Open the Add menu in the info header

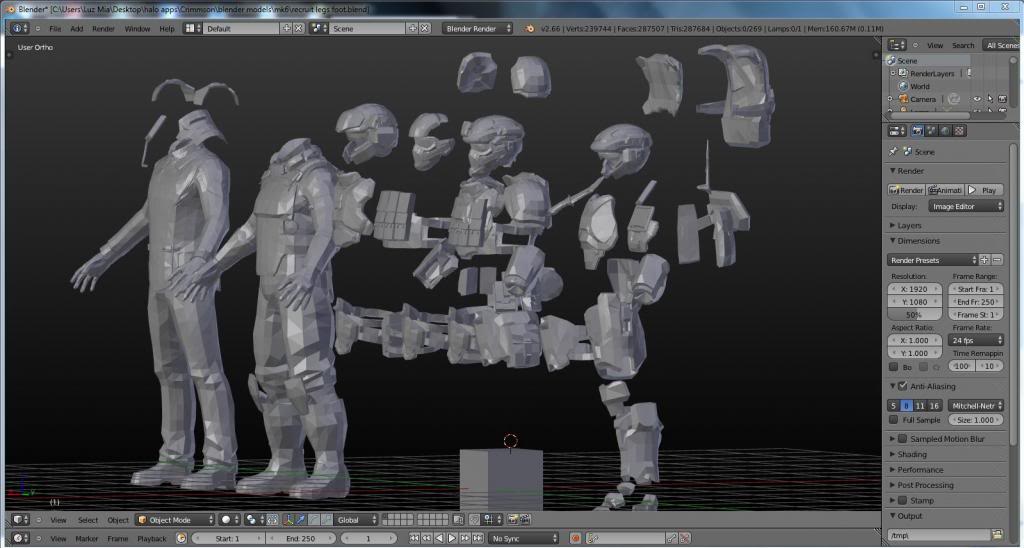77,29
